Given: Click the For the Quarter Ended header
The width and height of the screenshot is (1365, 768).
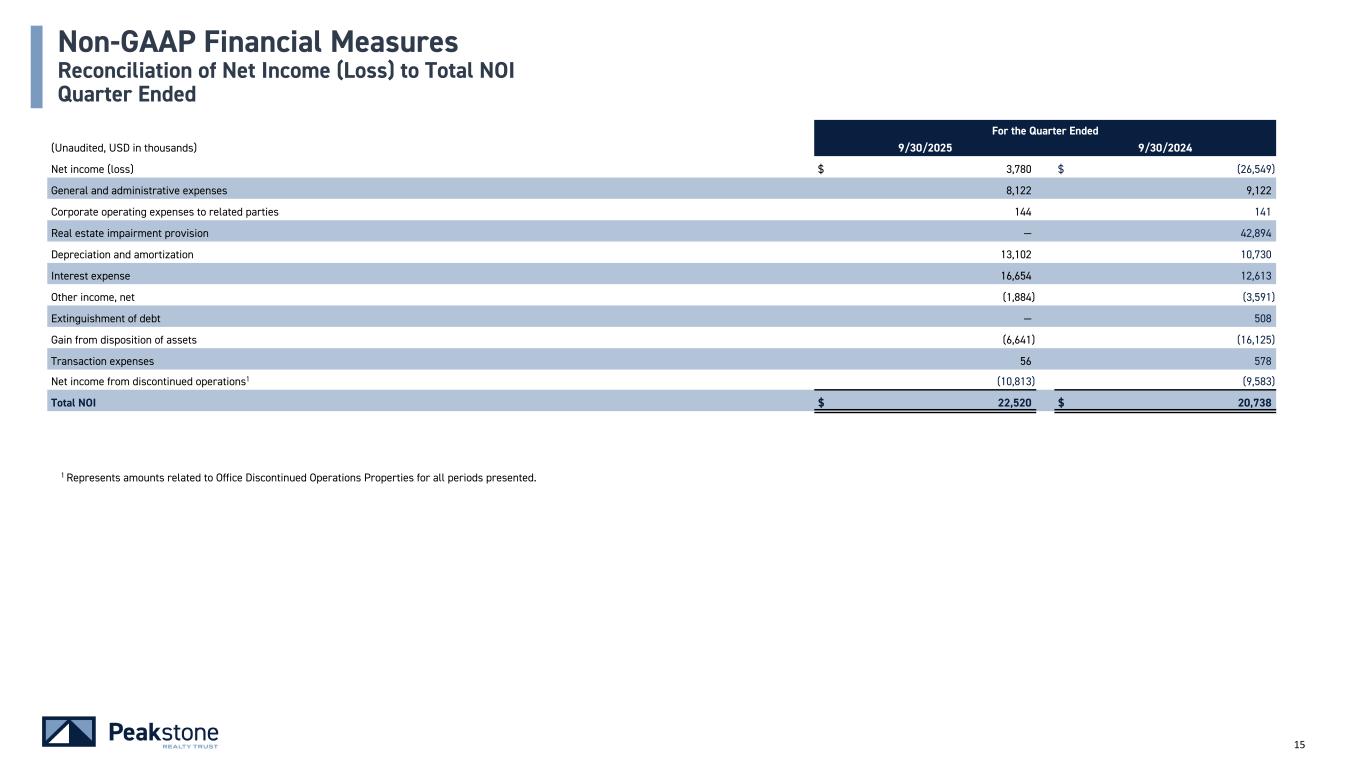Looking at the screenshot, I should 1045,131.
